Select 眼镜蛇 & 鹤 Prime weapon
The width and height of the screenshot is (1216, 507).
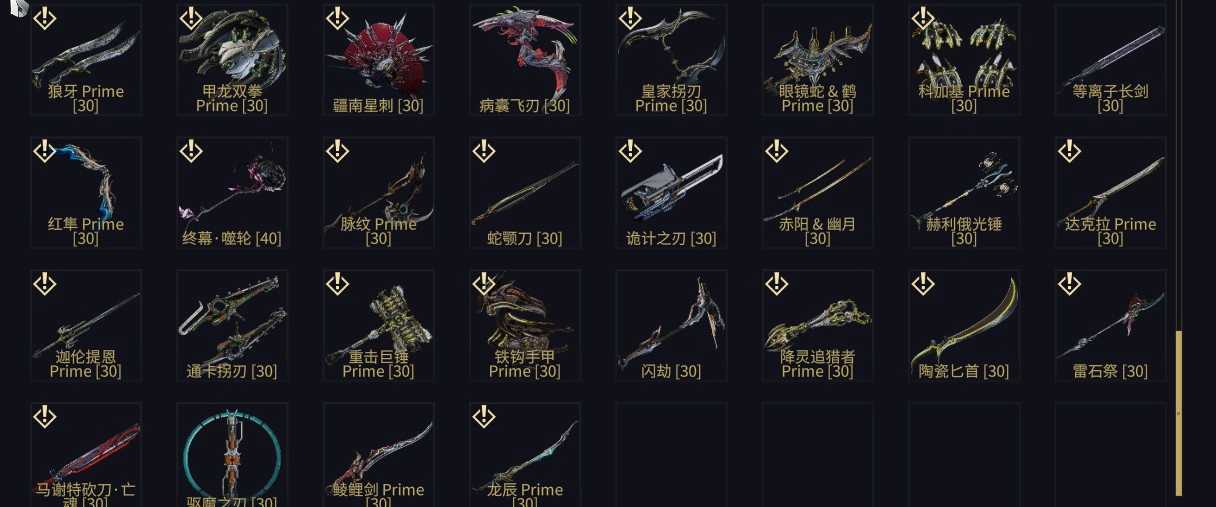point(818,59)
